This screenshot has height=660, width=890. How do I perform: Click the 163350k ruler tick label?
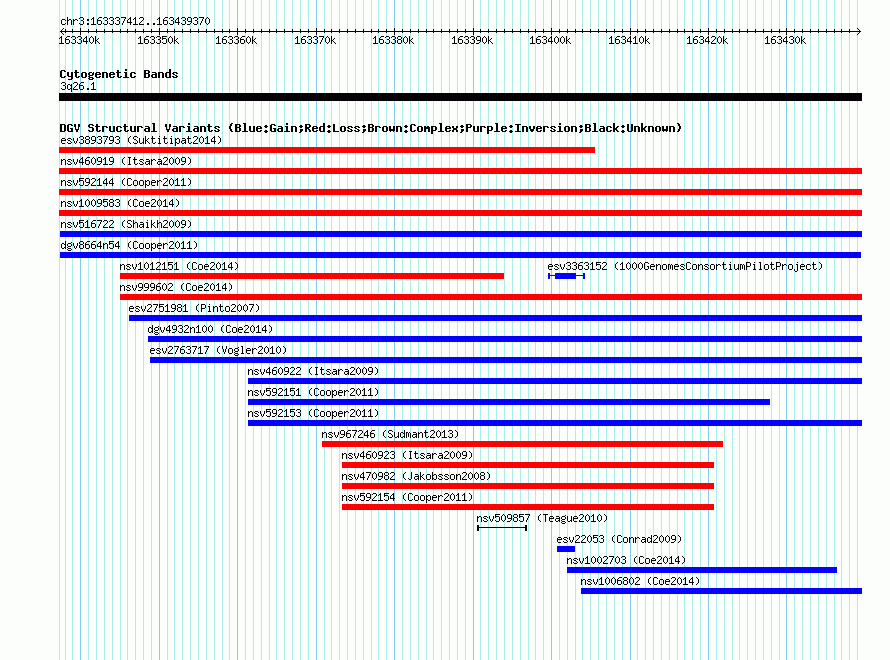158,40
